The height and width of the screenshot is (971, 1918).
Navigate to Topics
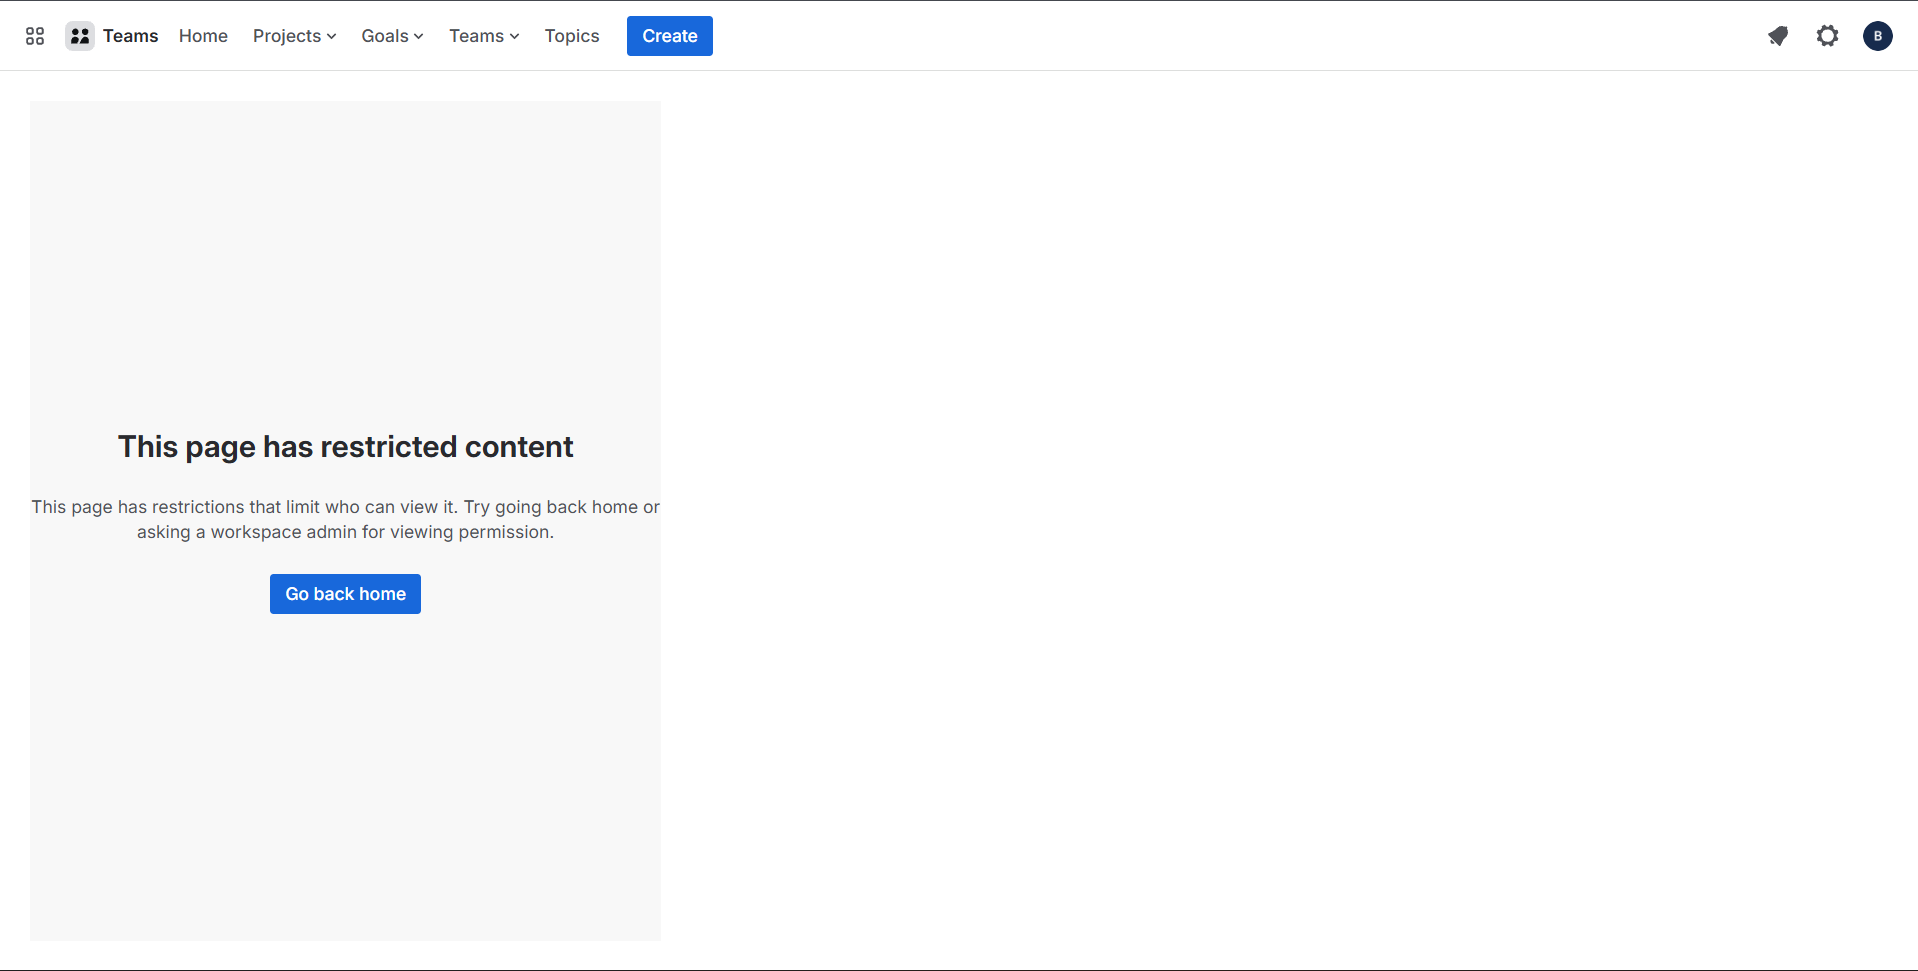pyautogui.click(x=572, y=36)
